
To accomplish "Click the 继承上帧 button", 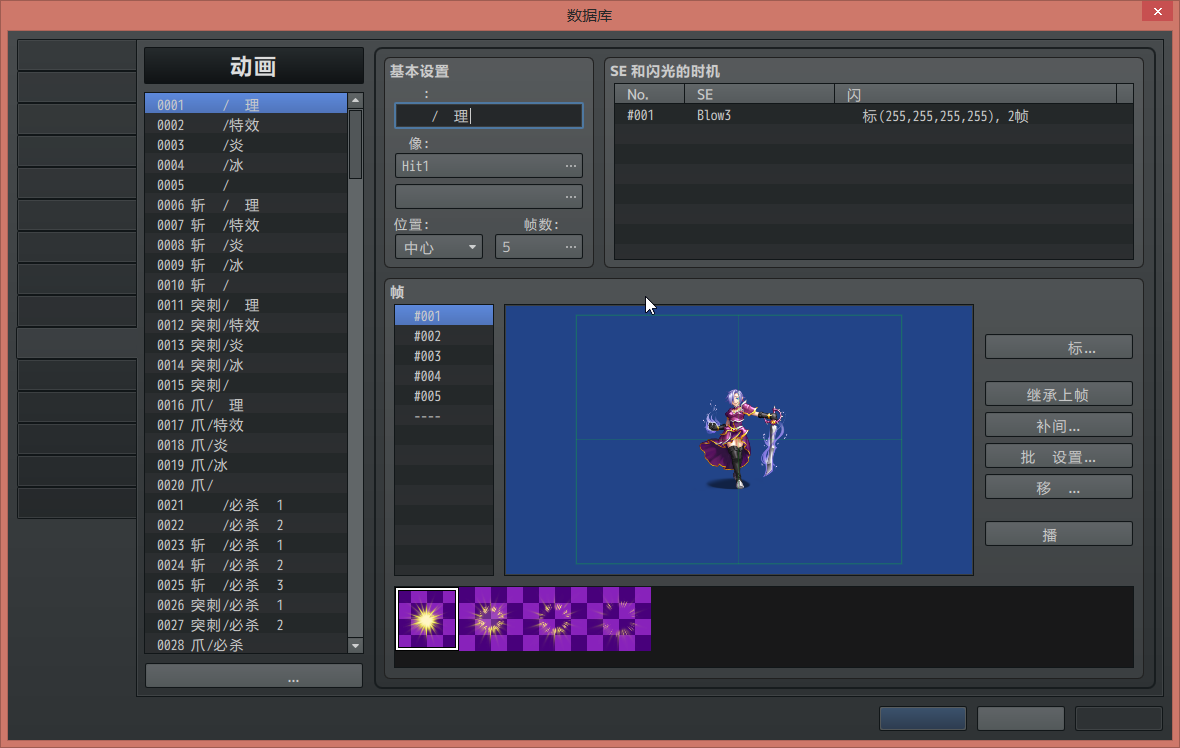I will click(x=1058, y=394).
